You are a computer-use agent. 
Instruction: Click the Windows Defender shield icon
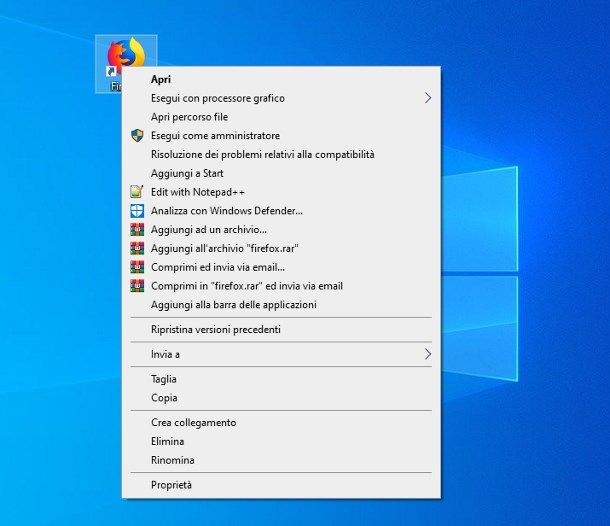[137, 210]
